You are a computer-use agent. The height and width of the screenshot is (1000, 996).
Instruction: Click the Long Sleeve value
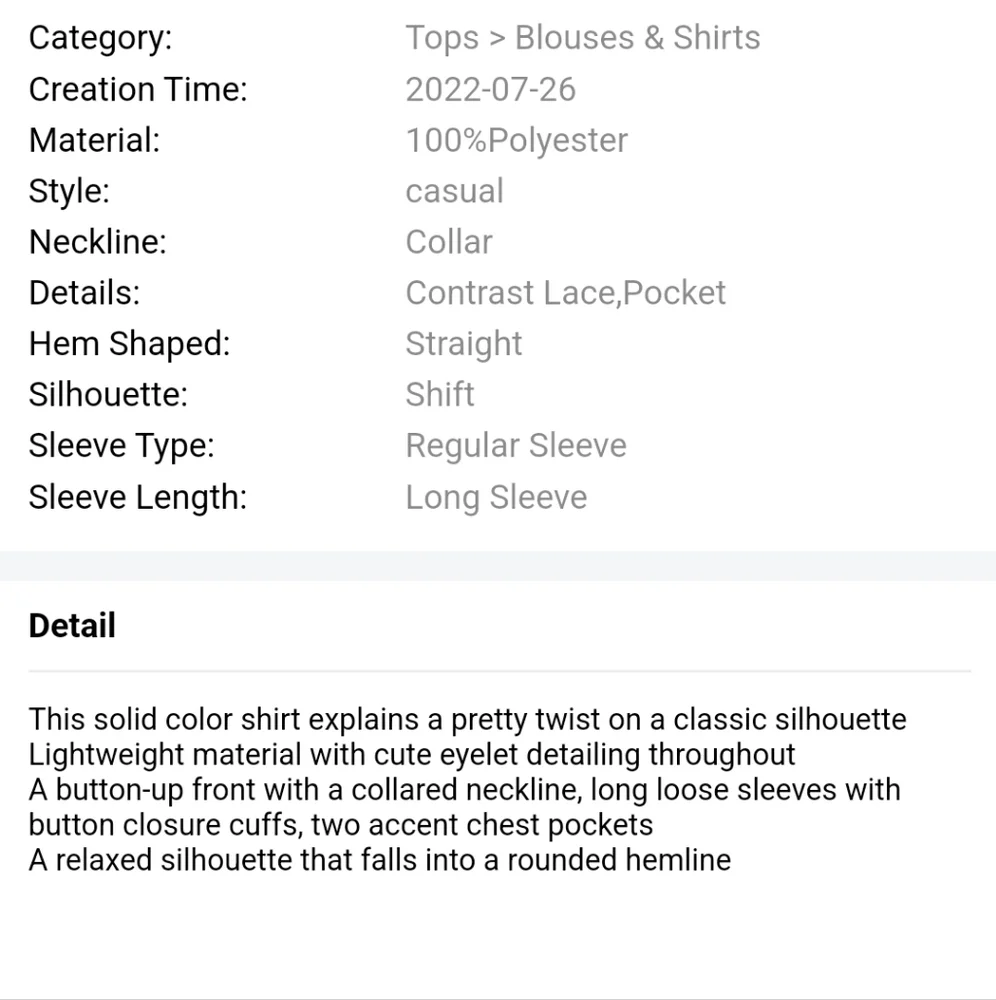pyautogui.click(x=496, y=497)
